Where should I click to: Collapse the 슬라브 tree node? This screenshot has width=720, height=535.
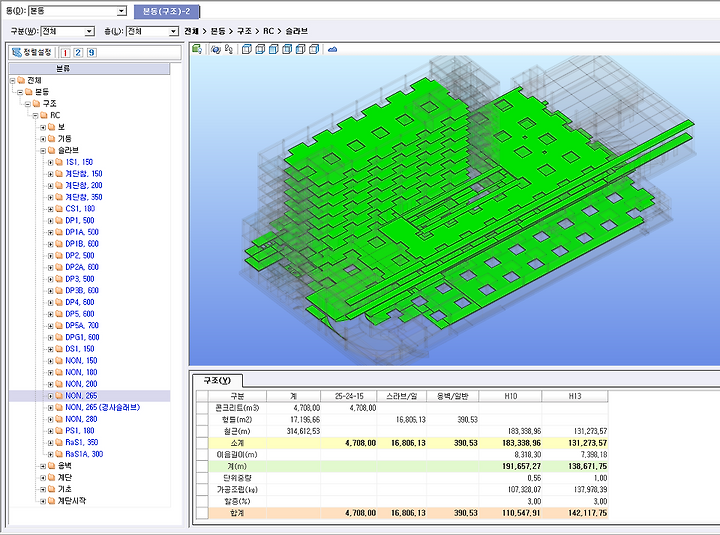click(x=43, y=151)
